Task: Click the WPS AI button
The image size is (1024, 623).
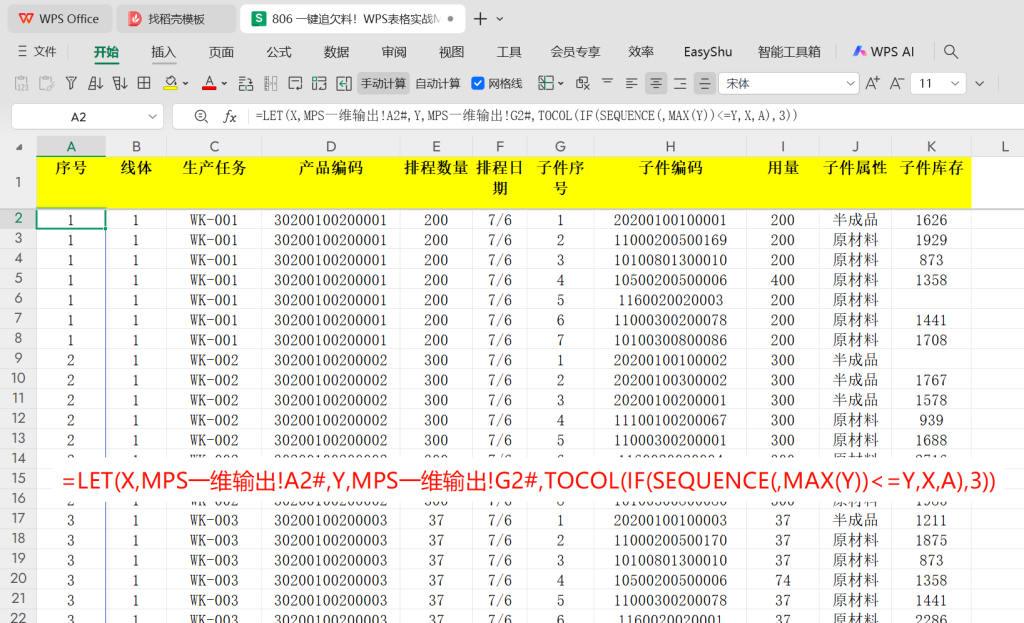Action: [x=884, y=52]
